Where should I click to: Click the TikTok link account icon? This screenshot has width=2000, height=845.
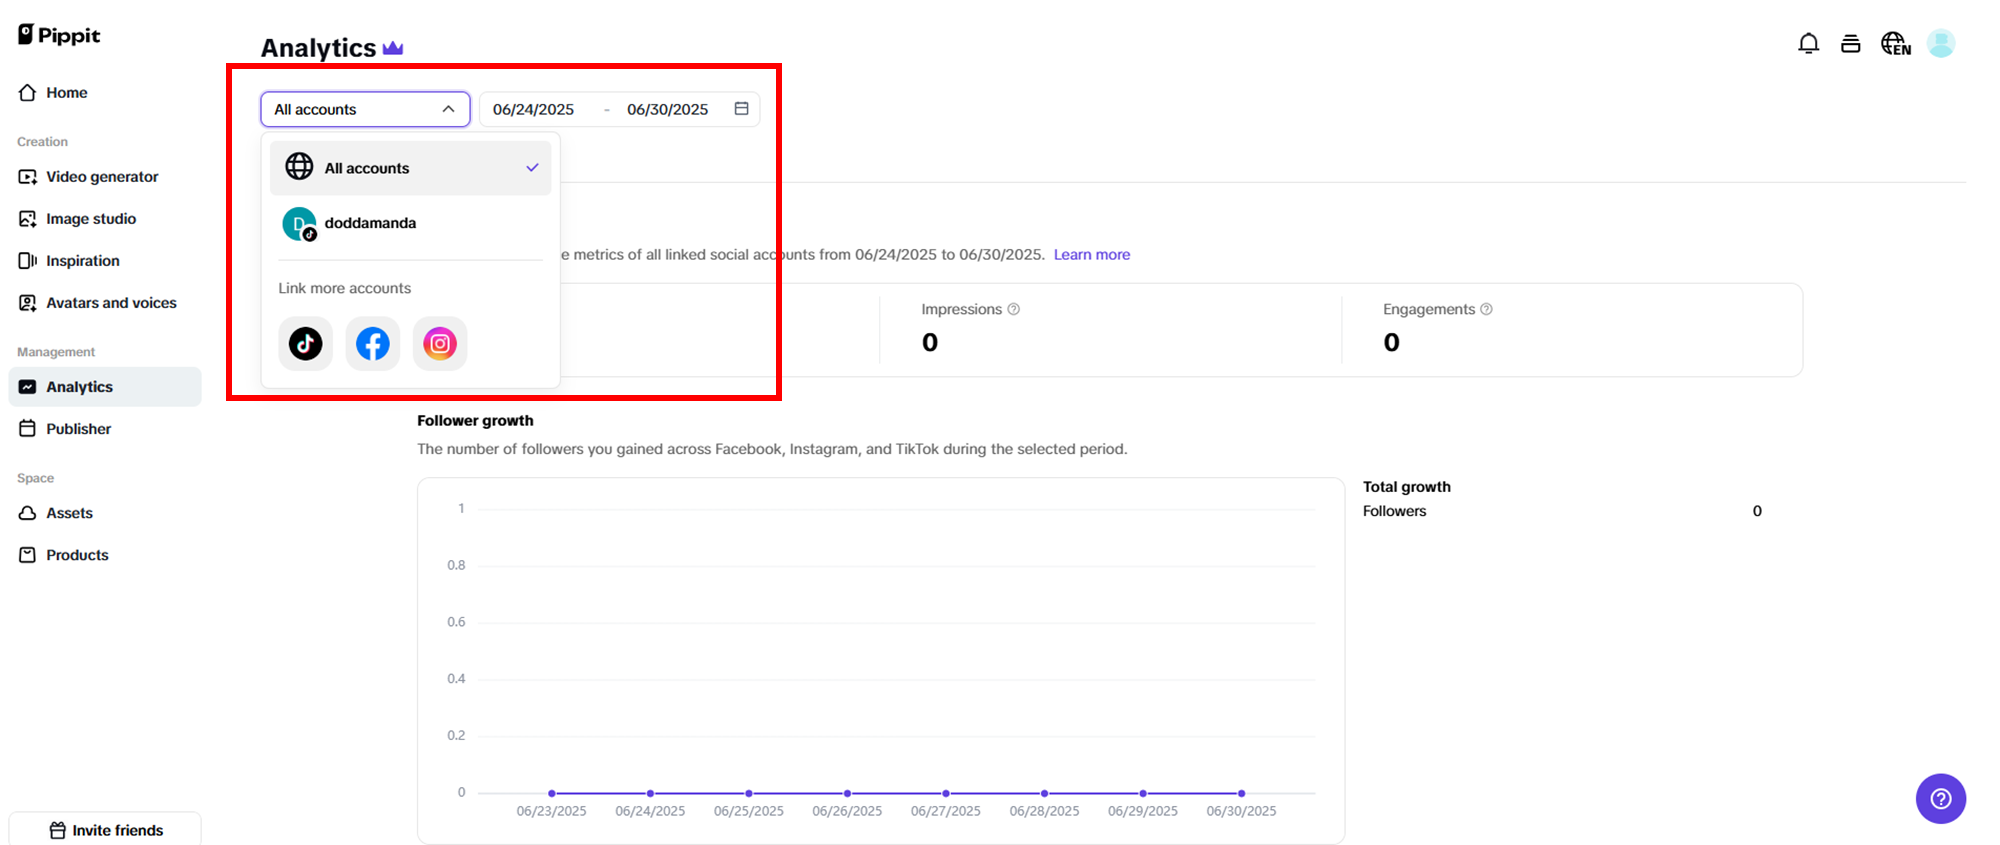[305, 344]
